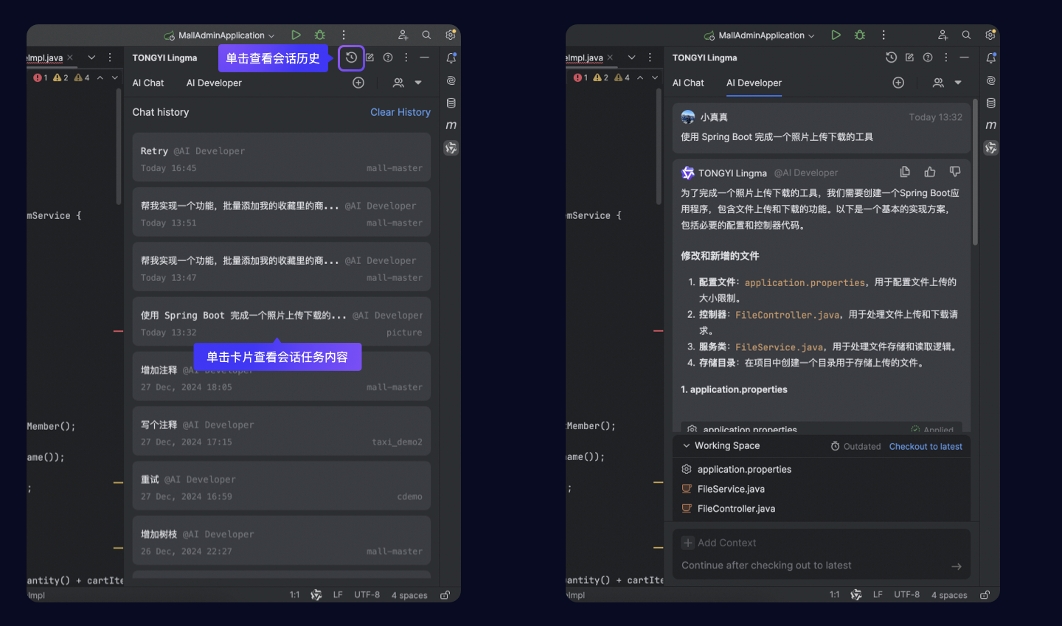Select FileService.java in Working Space list

click(x=731, y=489)
